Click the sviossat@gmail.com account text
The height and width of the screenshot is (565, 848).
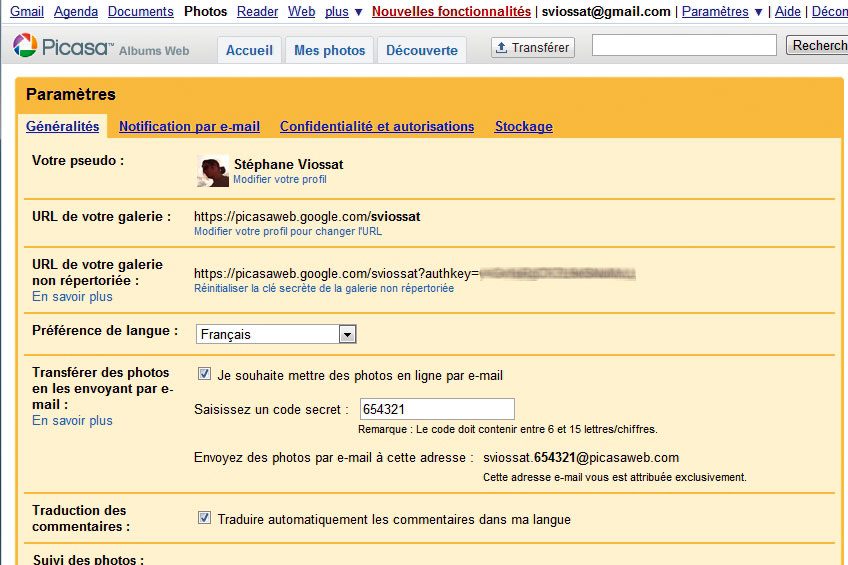click(x=606, y=11)
